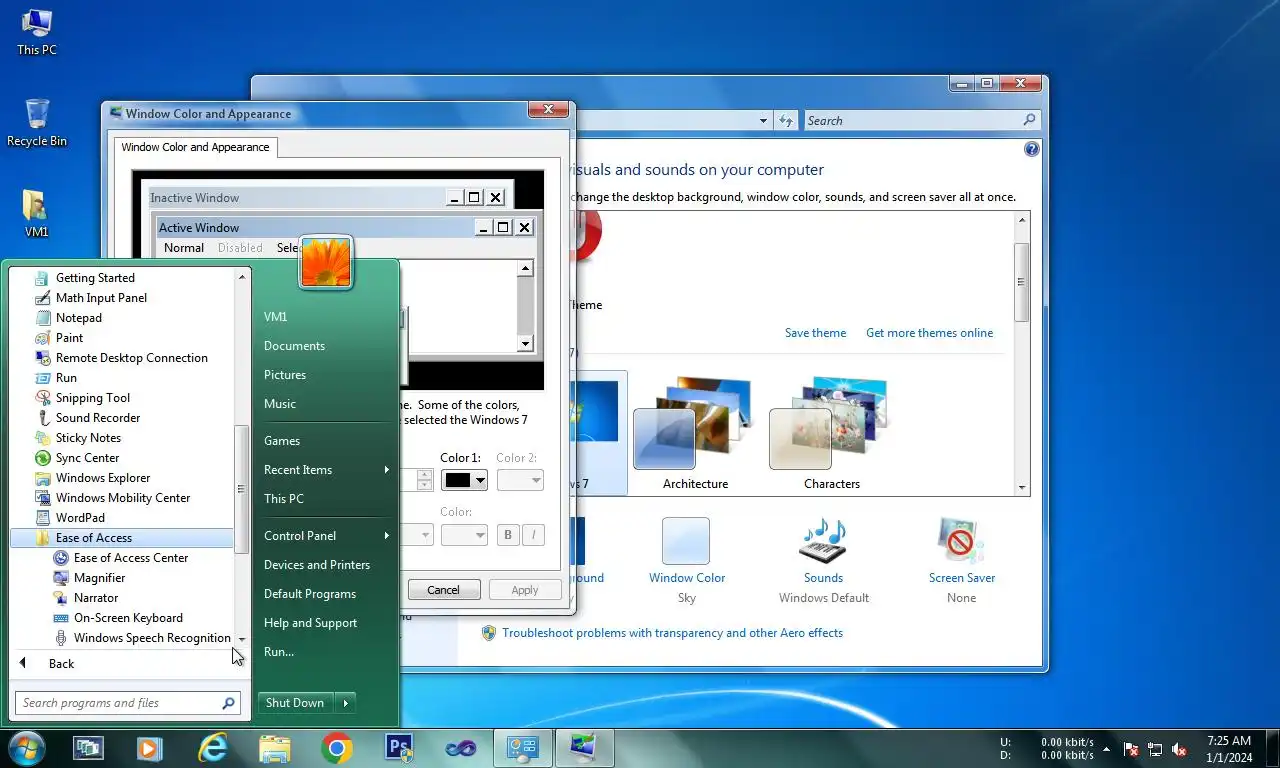Click the Personalization window Search field

[x=922, y=121]
